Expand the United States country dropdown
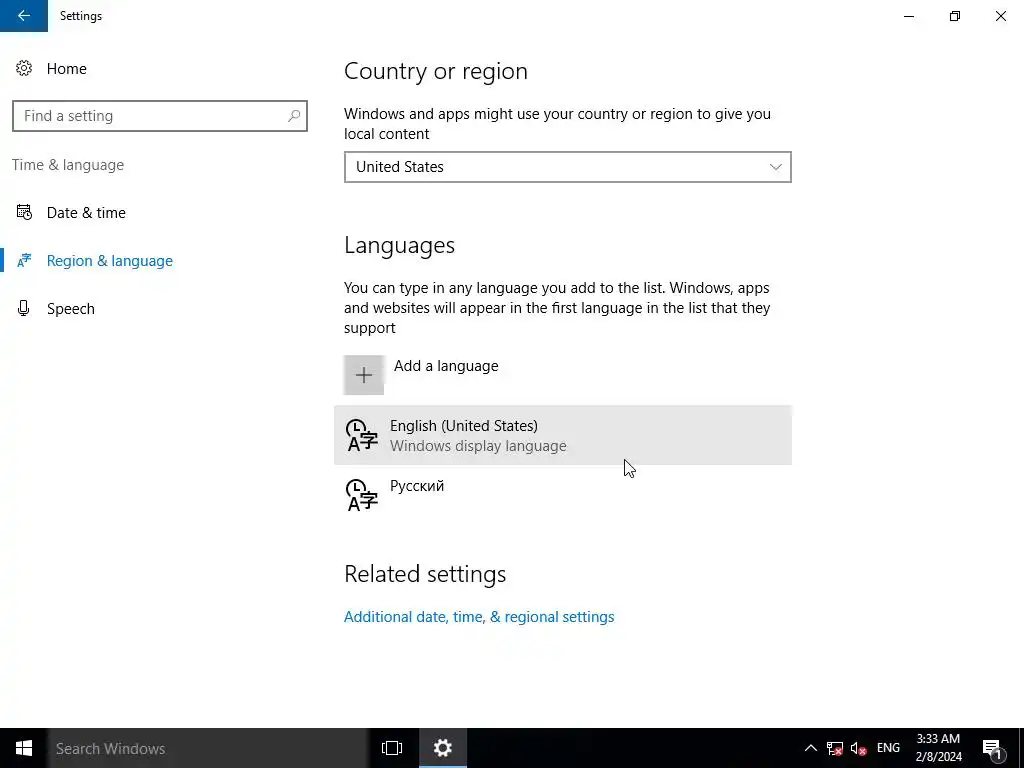 pos(568,167)
